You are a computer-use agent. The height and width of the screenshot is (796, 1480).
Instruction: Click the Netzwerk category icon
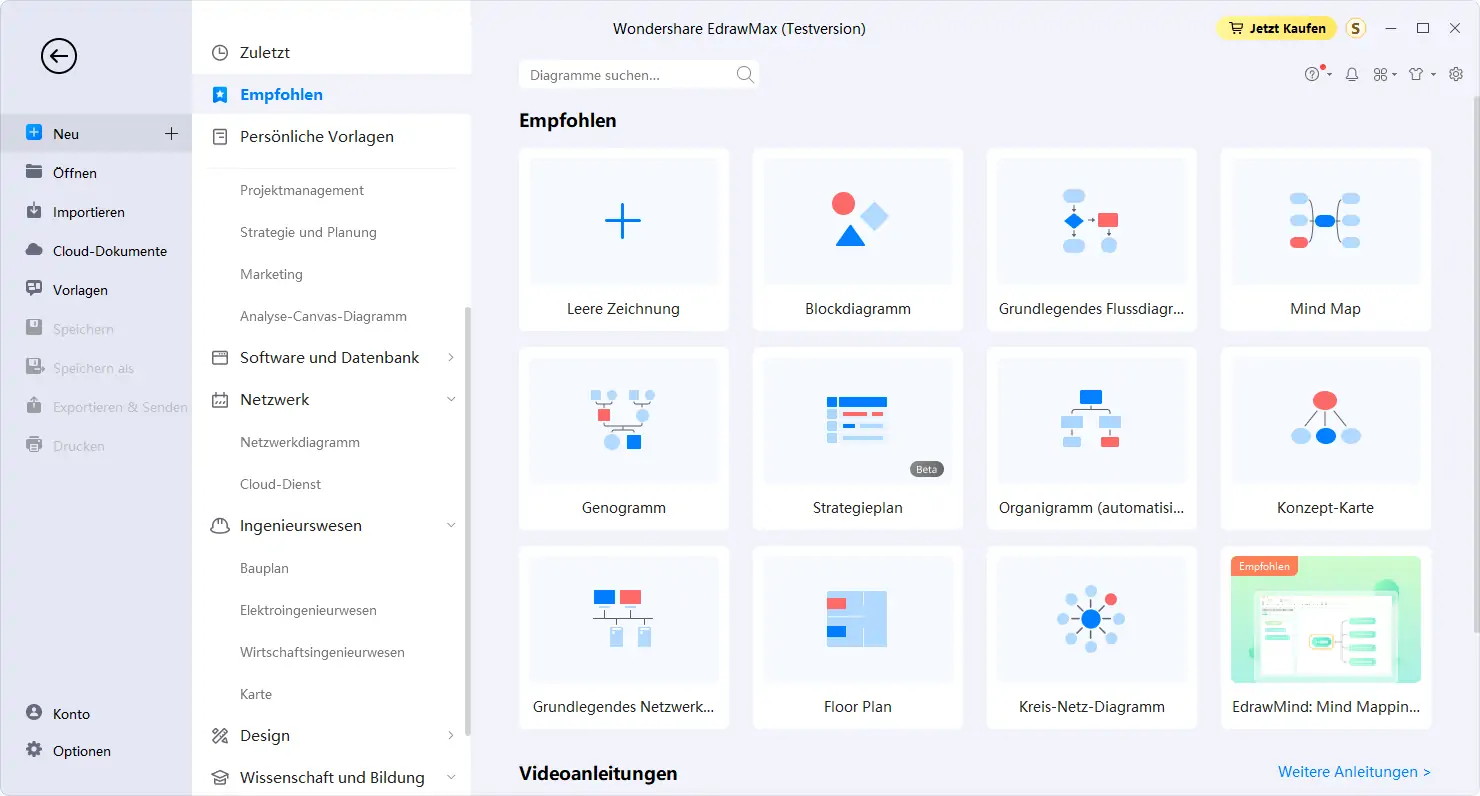[220, 400]
